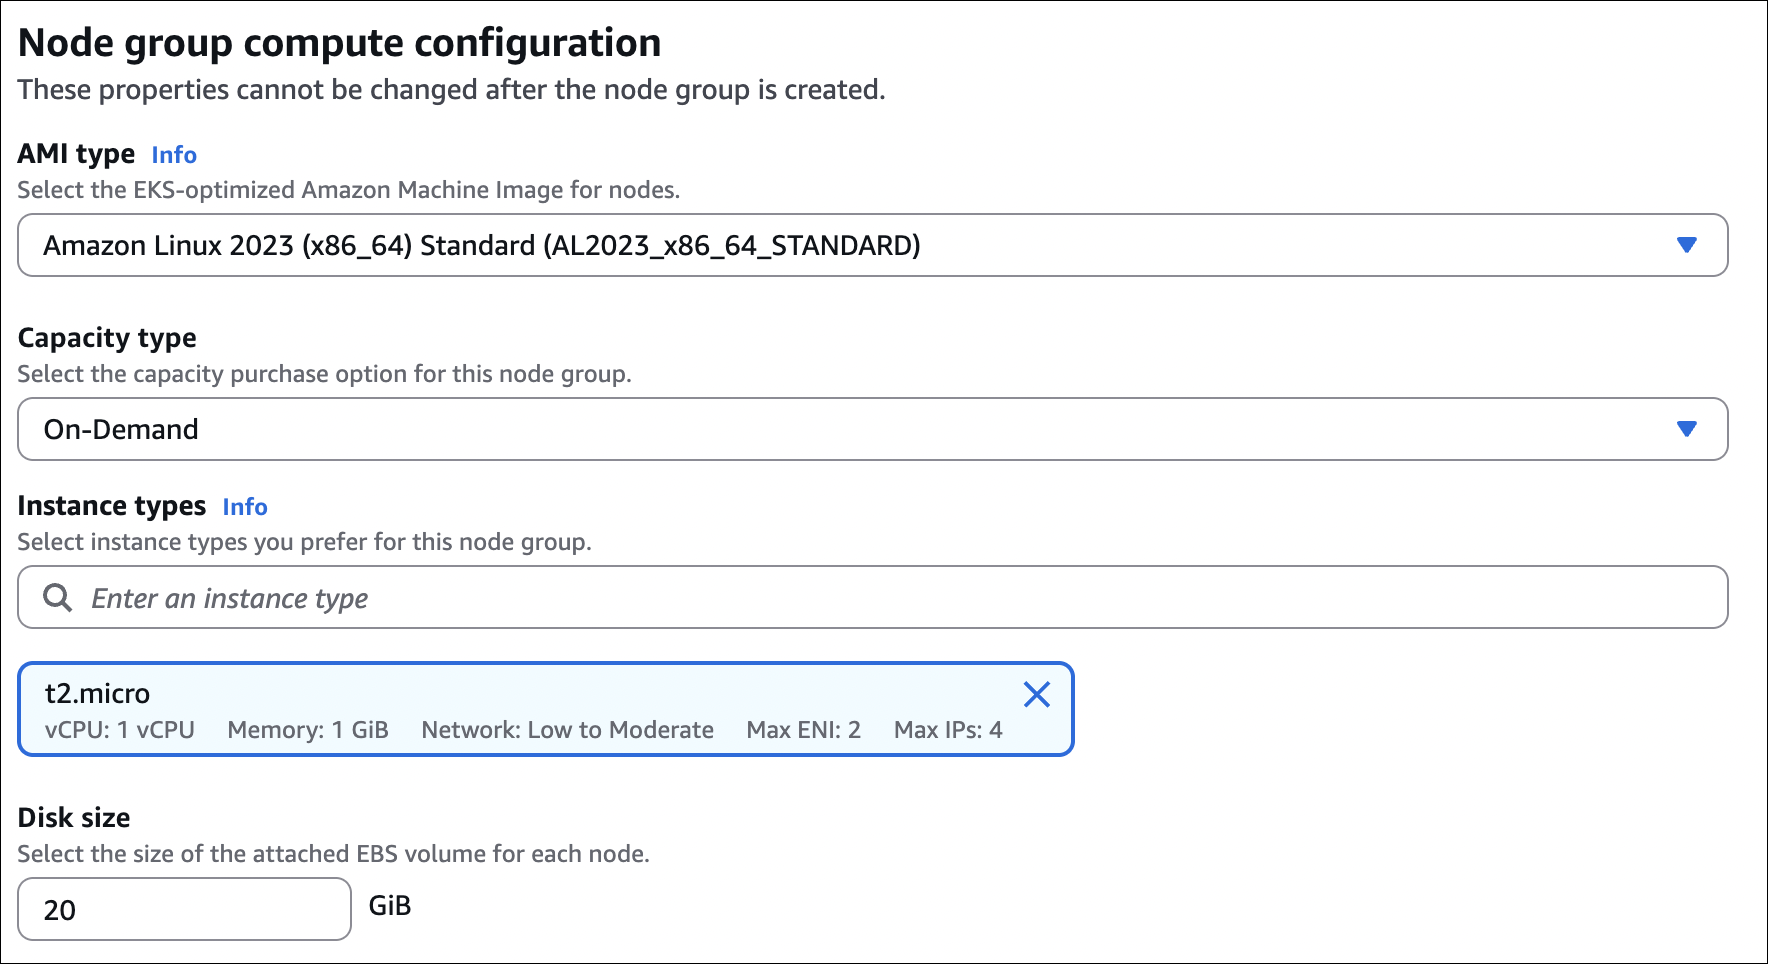The width and height of the screenshot is (1768, 964).
Task: Click the 'Network: Low to Moderate' spec
Action: (567, 730)
